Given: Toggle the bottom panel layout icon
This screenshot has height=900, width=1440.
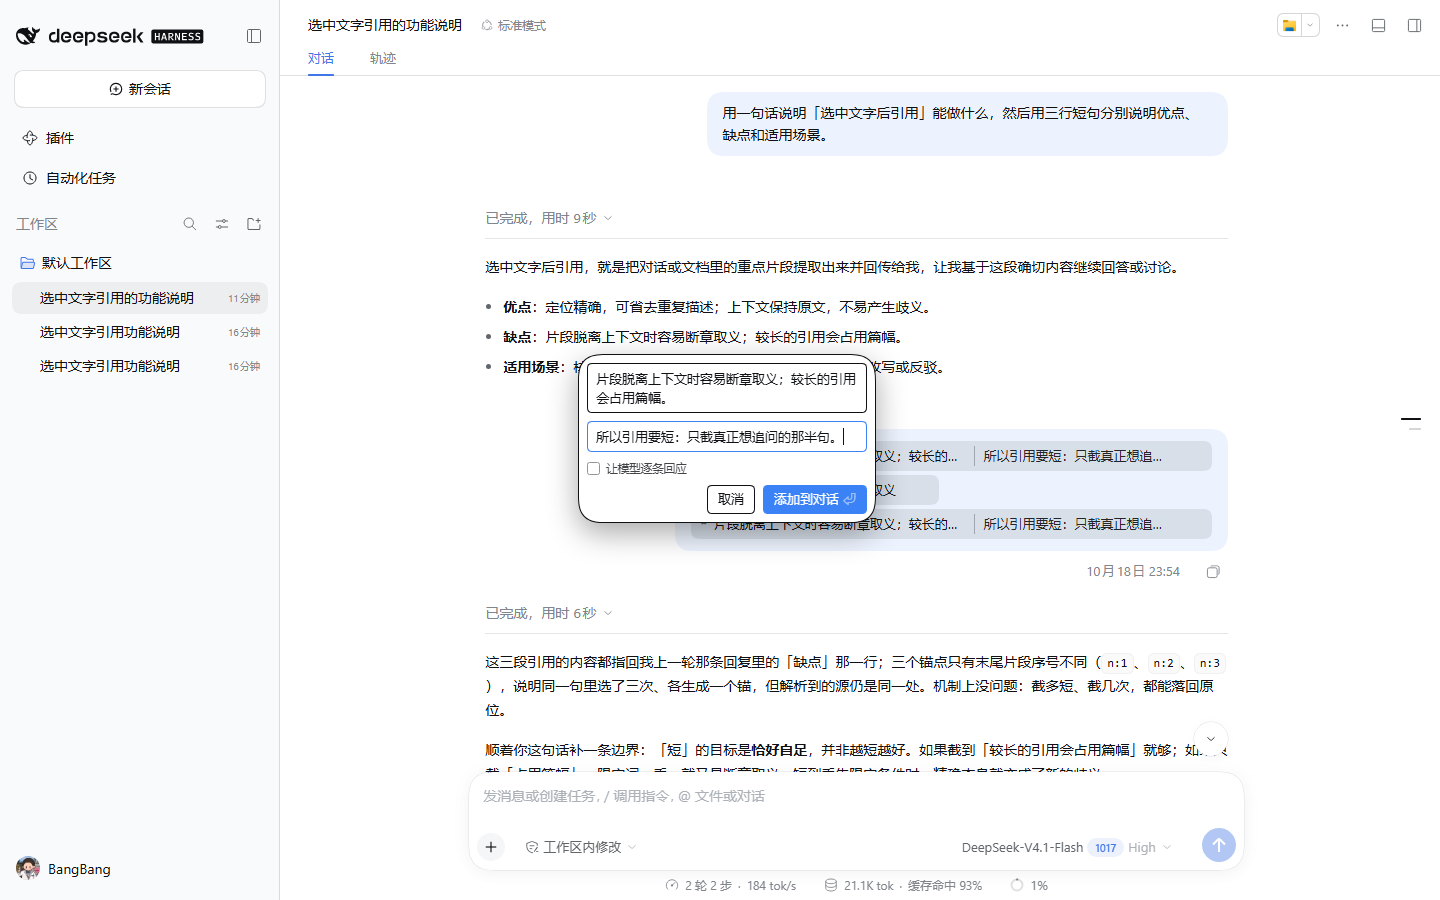Looking at the screenshot, I should pos(1378,25).
